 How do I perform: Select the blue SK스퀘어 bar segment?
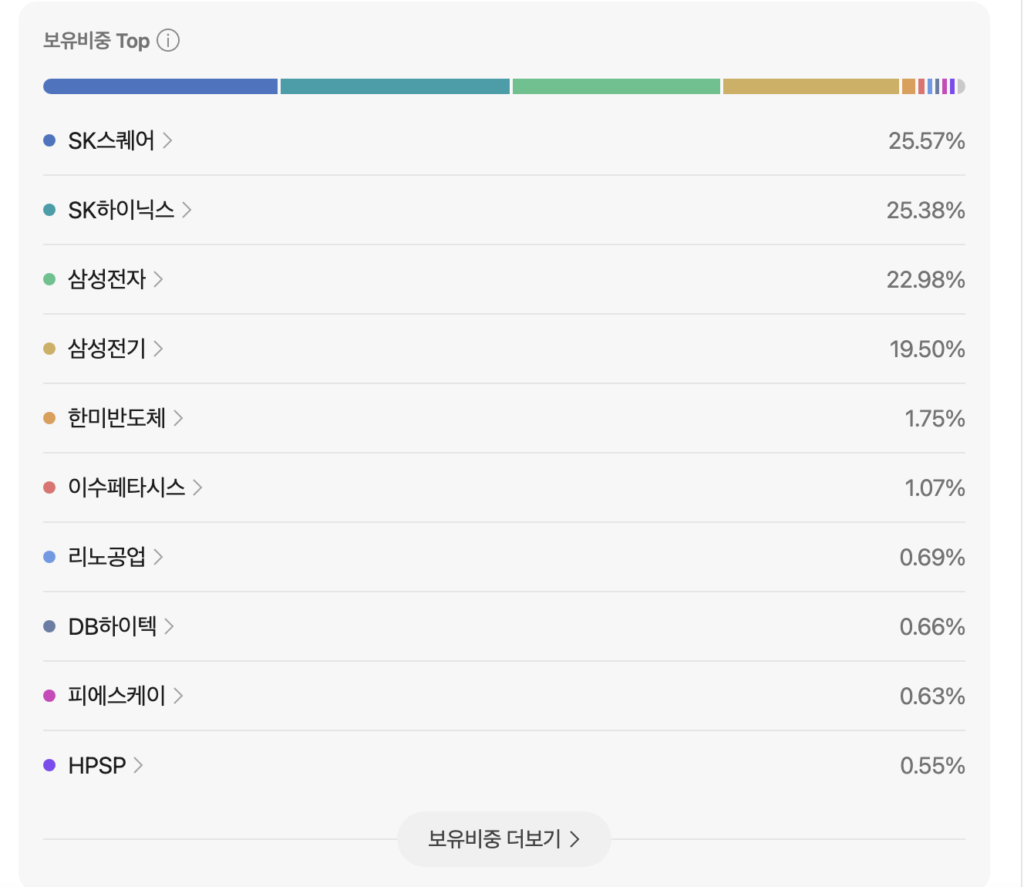coord(161,86)
